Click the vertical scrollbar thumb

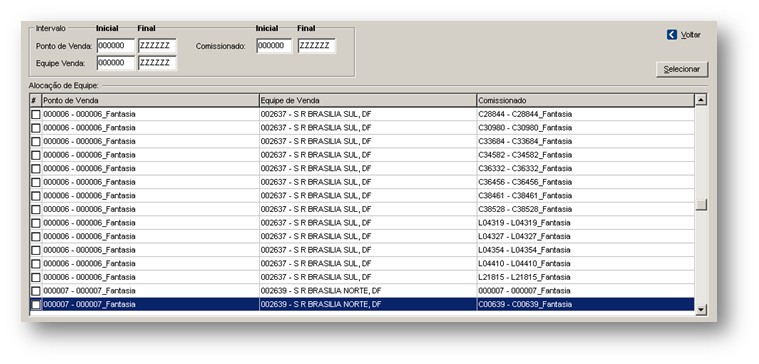click(x=700, y=205)
